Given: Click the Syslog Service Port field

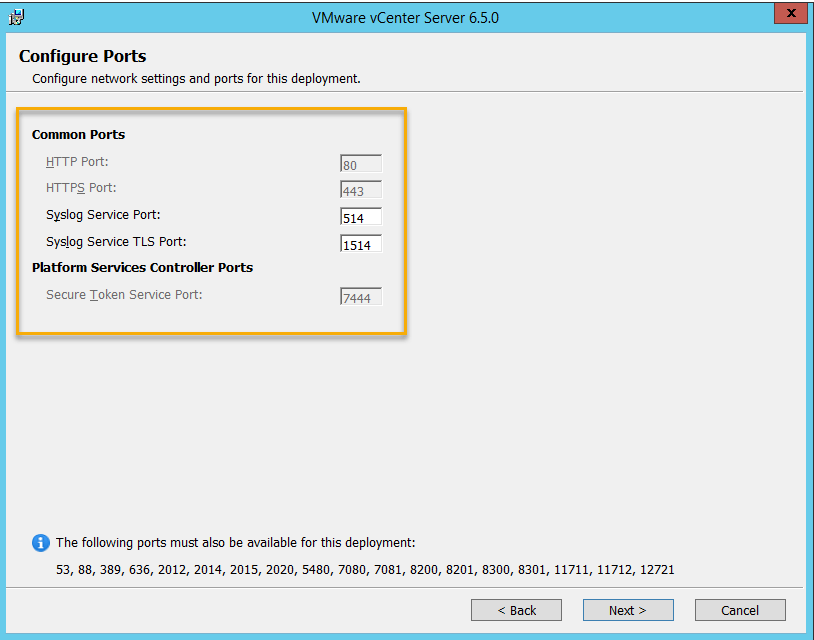Looking at the screenshot, I should [x=360, y=218].
